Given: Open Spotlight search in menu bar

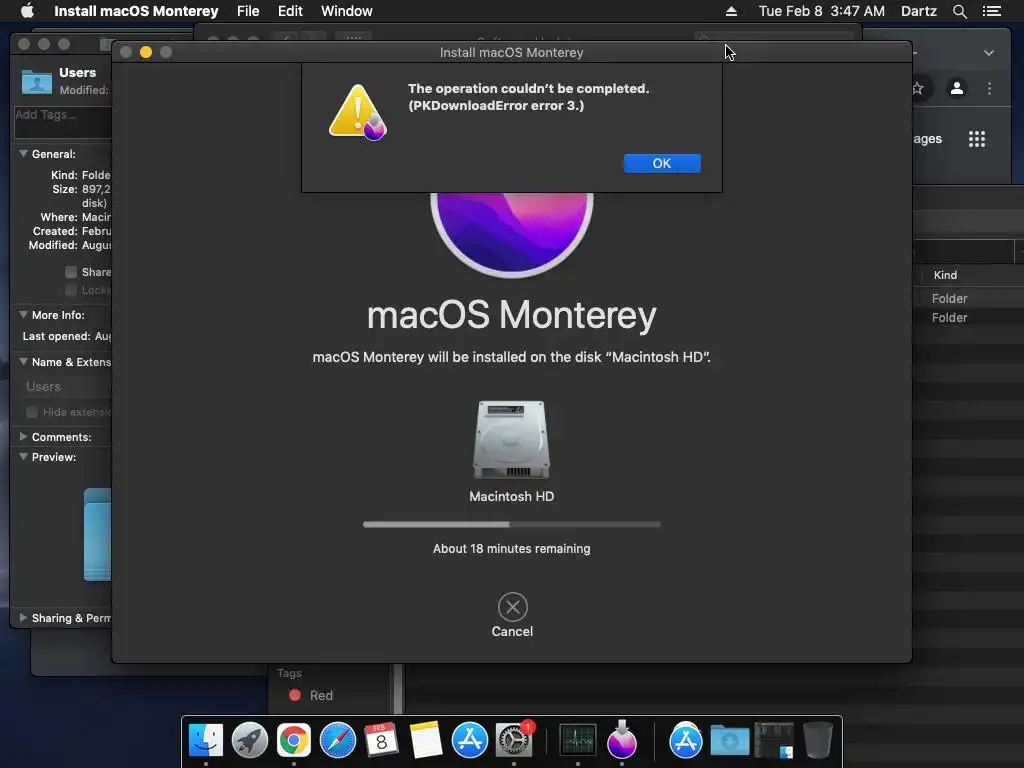Looking at the screenshot, I should click(959, 11).
